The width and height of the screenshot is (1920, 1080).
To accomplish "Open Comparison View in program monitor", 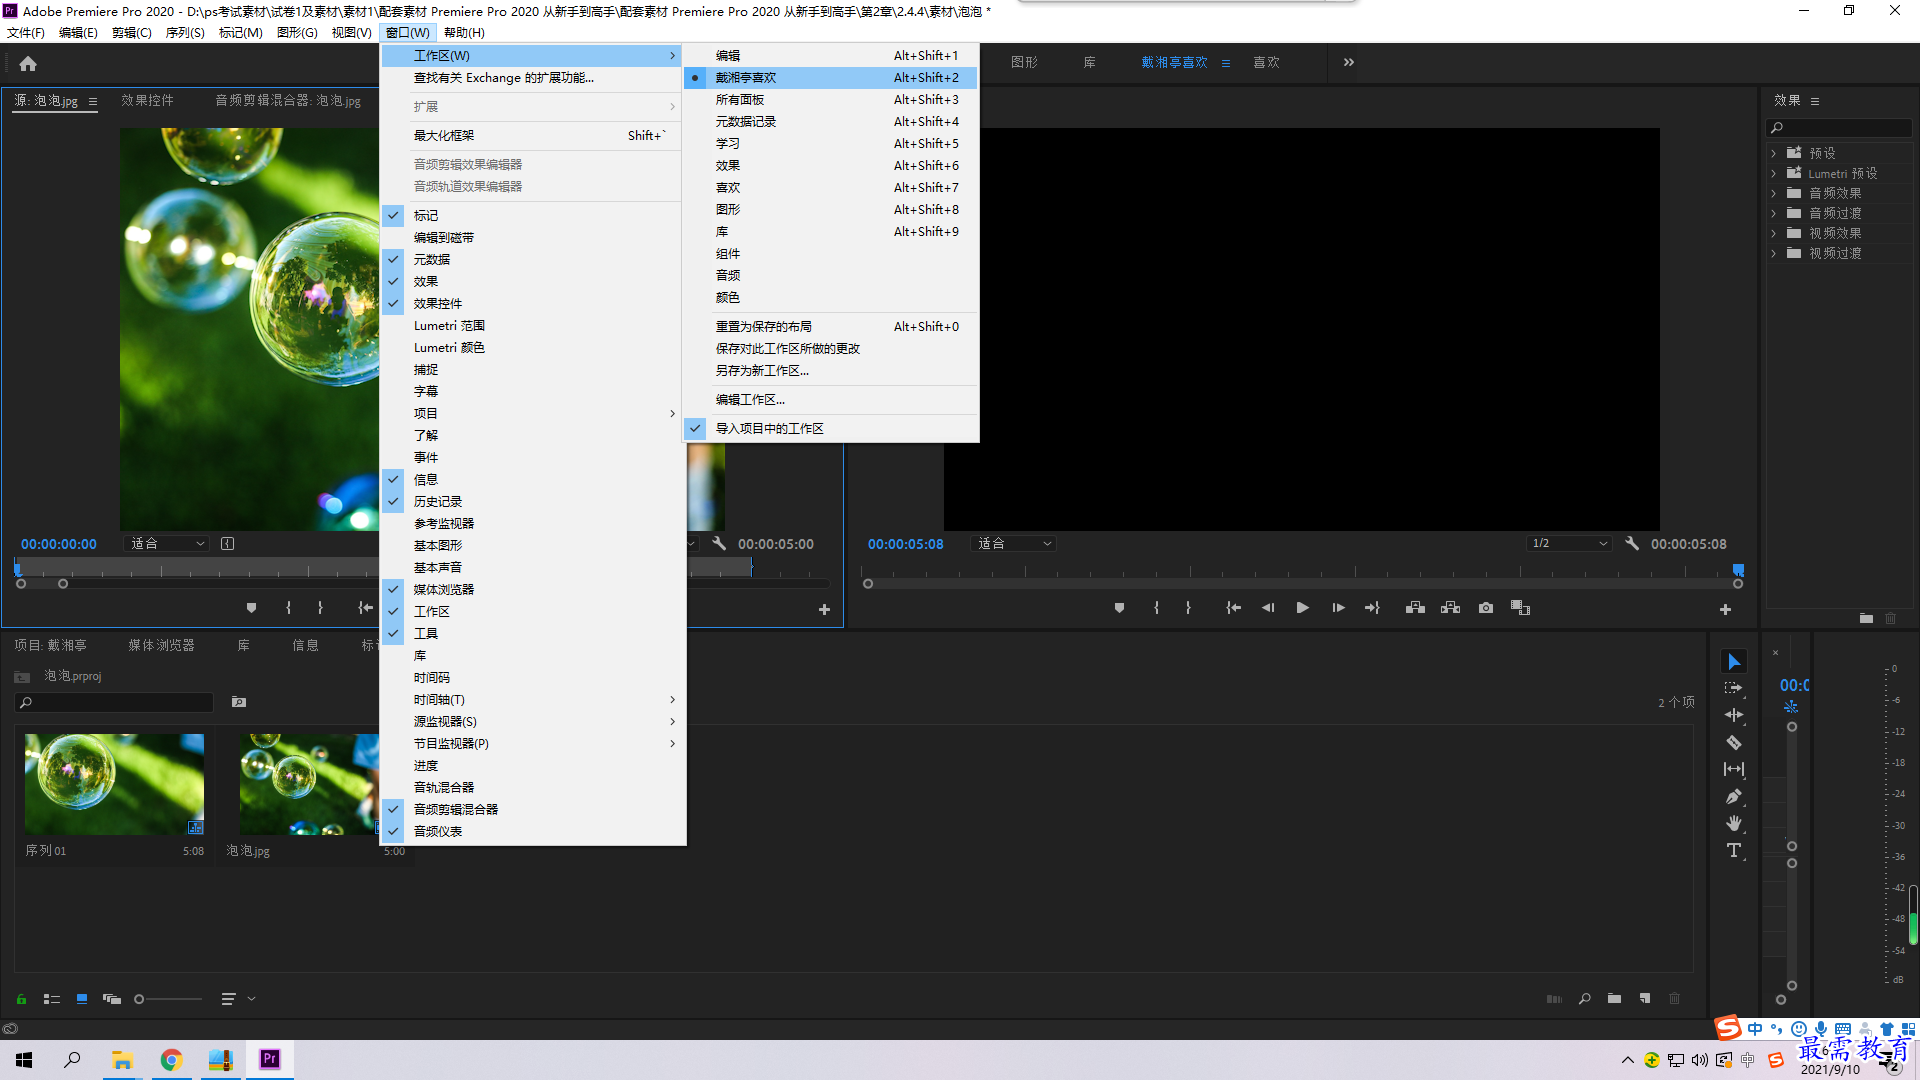I will [x=1521, y=608].
